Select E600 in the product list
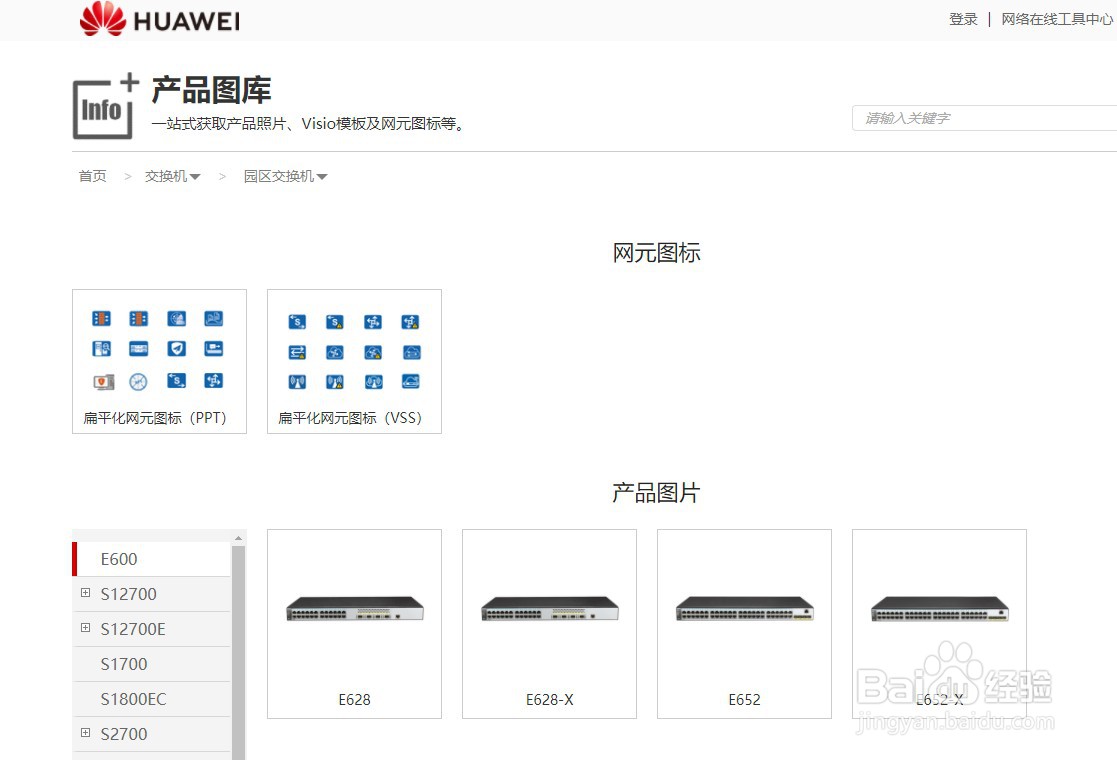1117x760 pixels. pyautogui.click(x=152, y=559)
